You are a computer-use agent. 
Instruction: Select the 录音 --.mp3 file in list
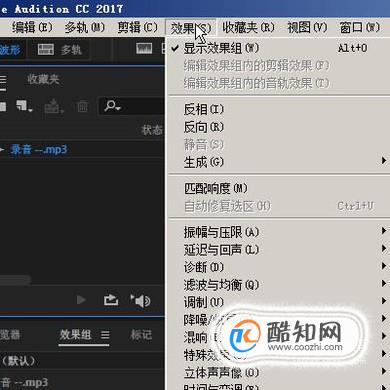click(x=39, y=149)
